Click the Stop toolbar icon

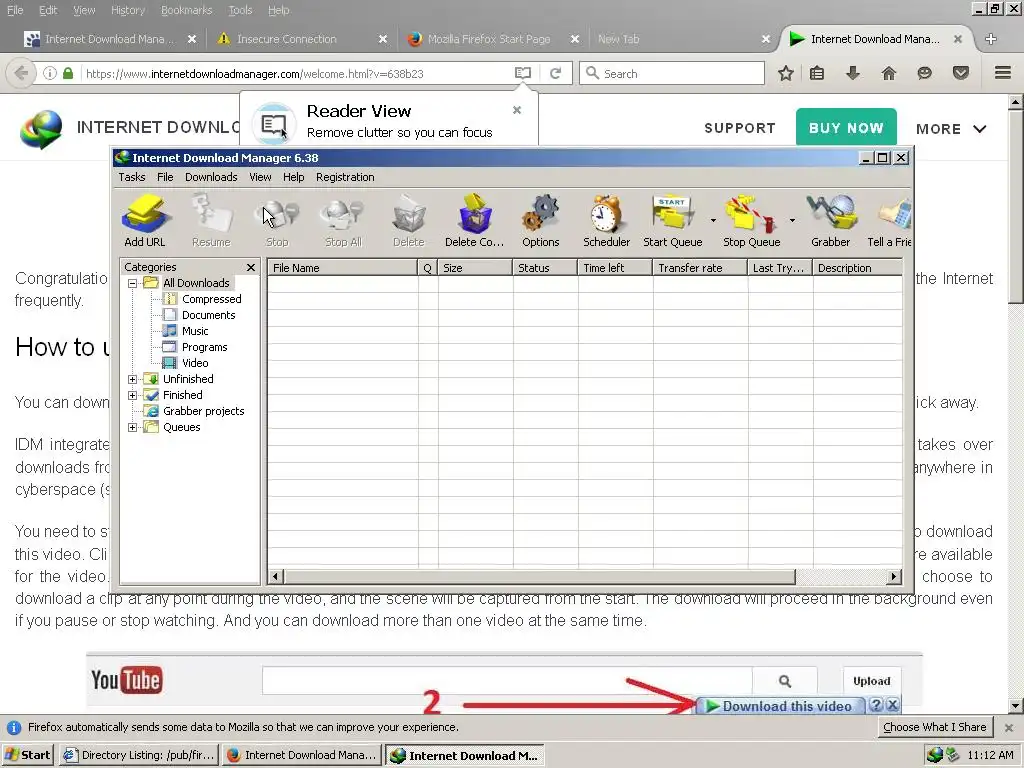pos(277,220)
